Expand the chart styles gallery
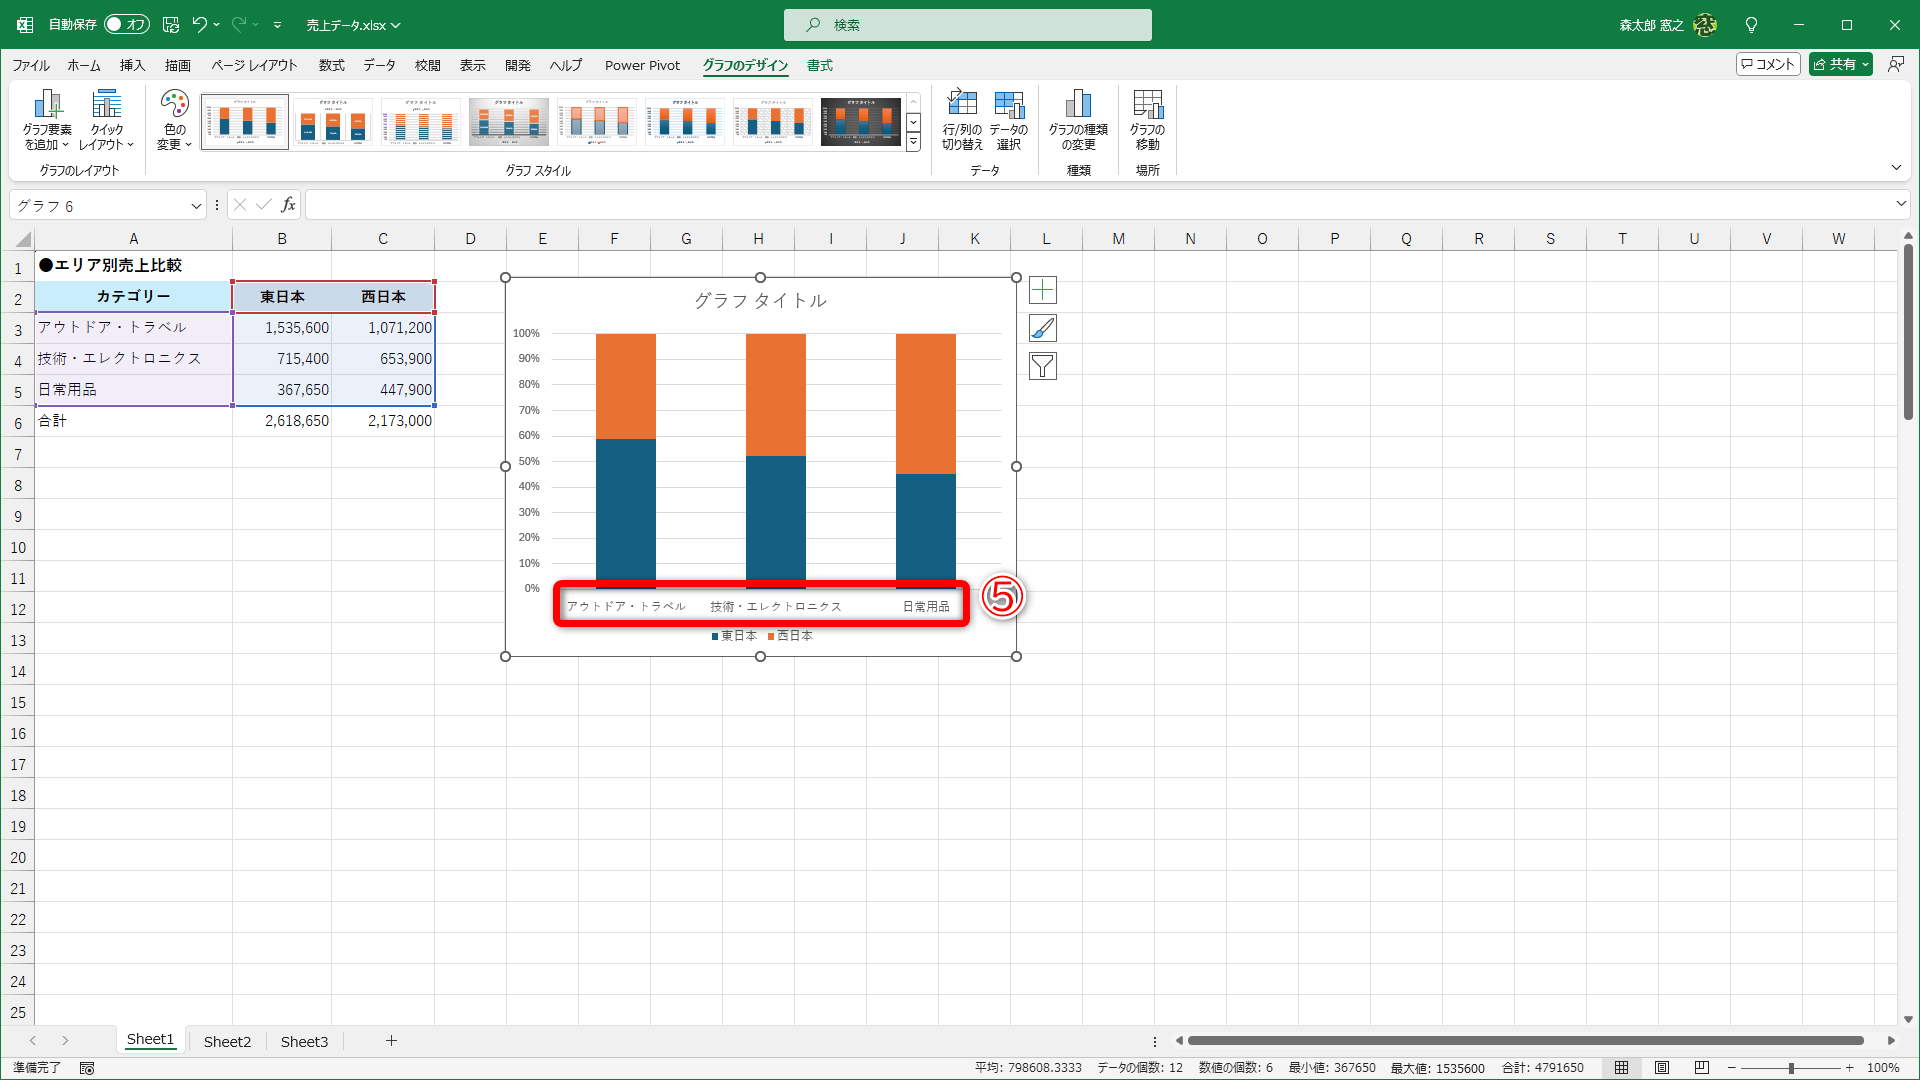This screenshot has height=1080, width=1920. pyautogui.click(x=913, y=143)
